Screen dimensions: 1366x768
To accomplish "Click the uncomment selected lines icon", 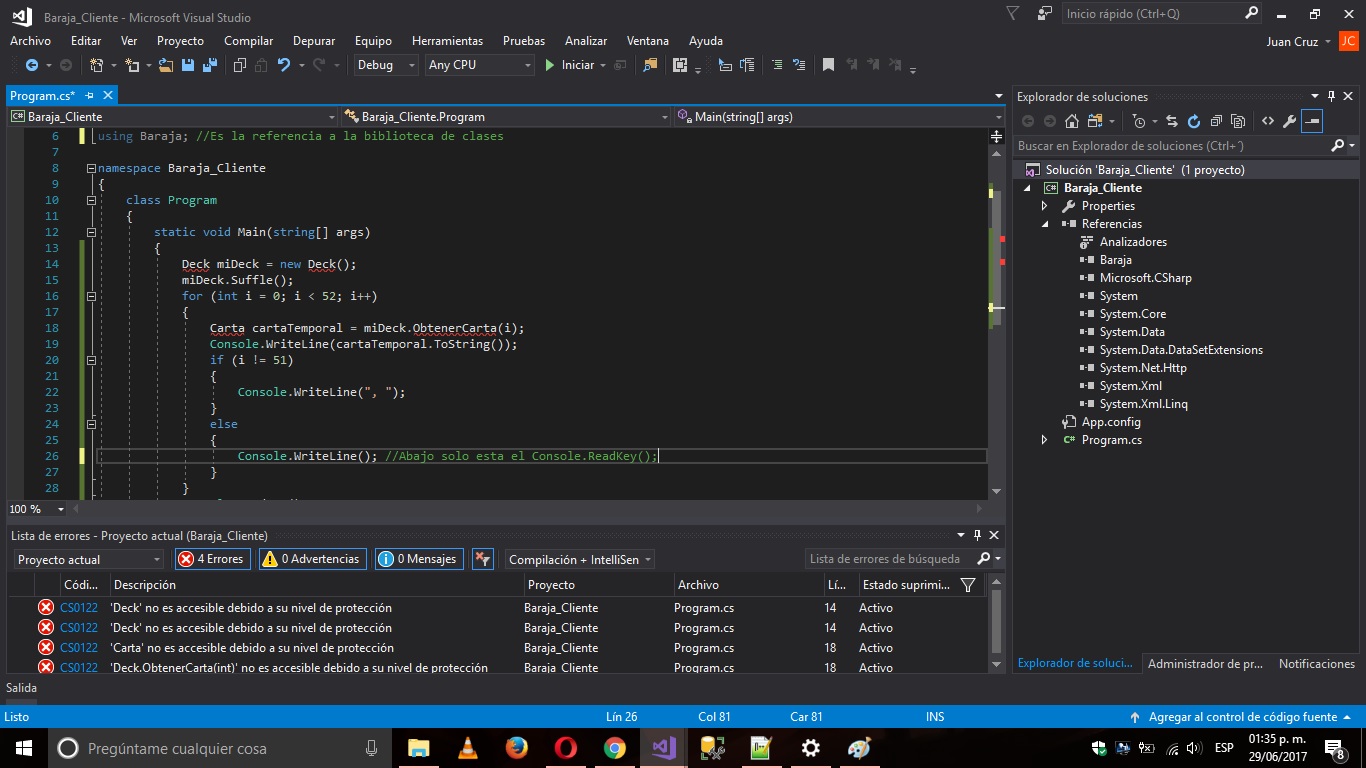I will (798, 65).
